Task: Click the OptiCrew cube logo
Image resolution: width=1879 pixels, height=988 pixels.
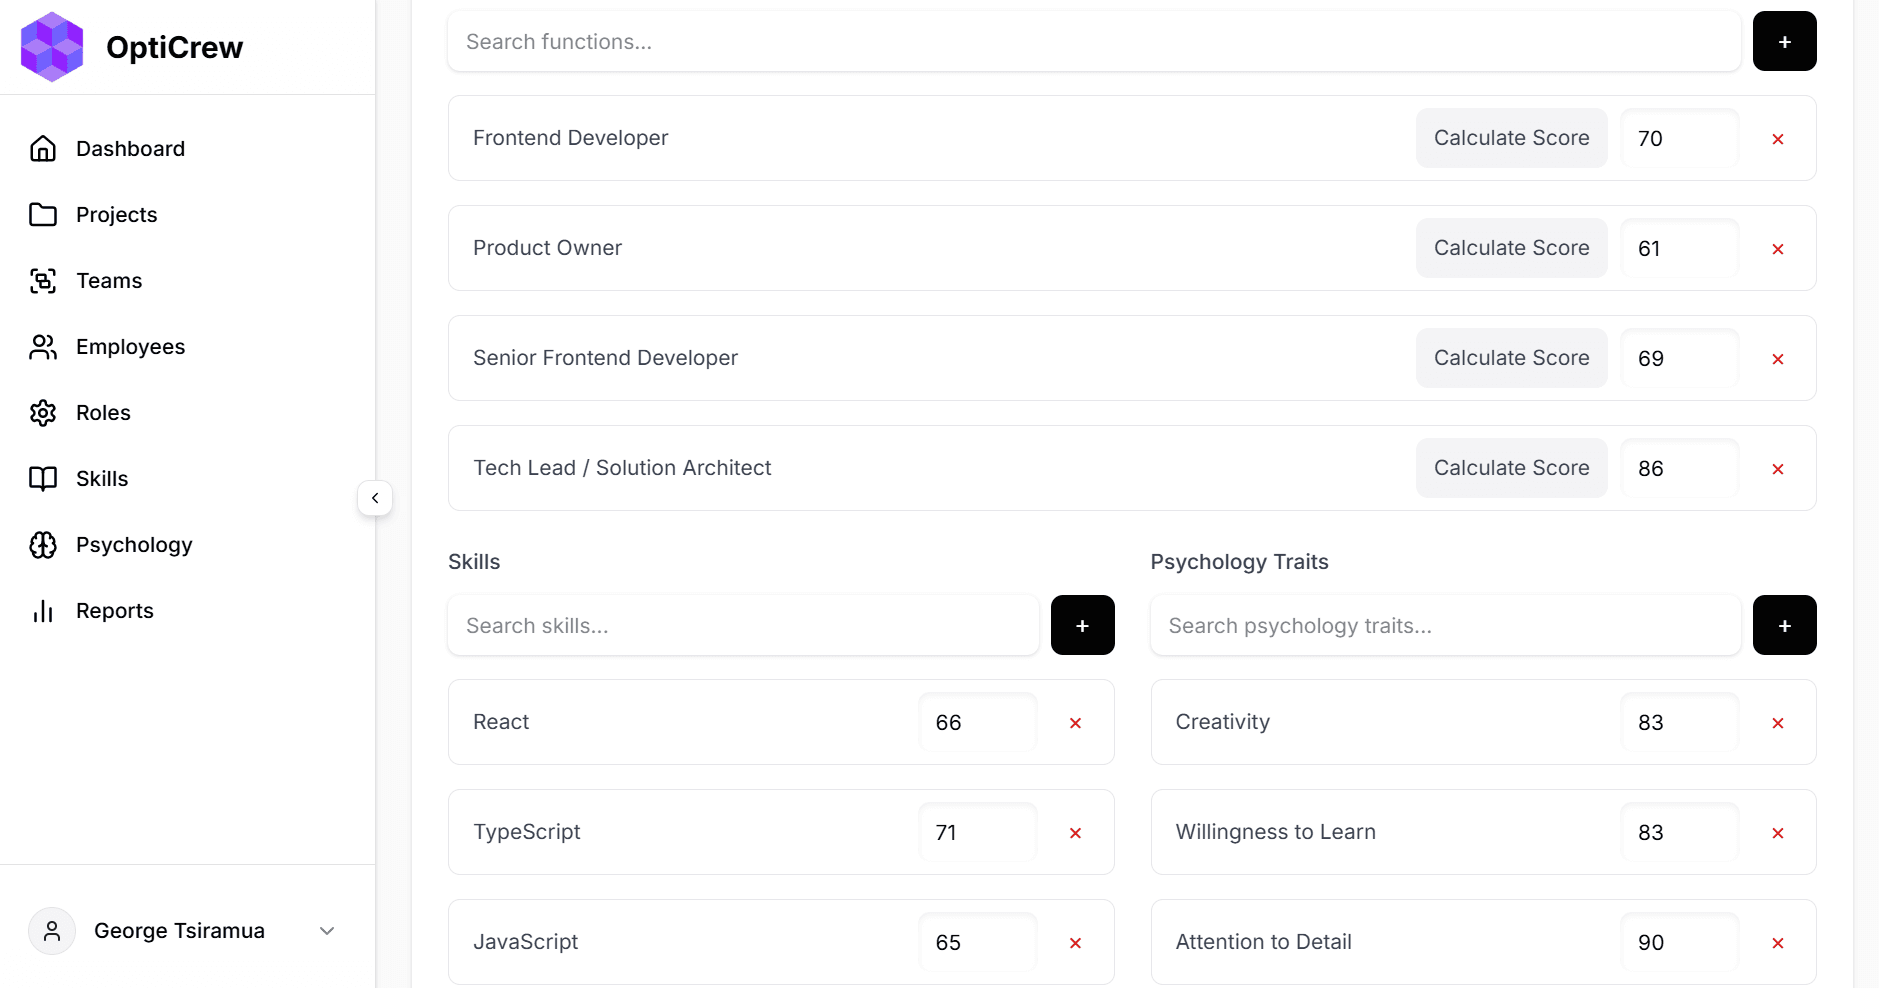Action: (x=52, y=46)
